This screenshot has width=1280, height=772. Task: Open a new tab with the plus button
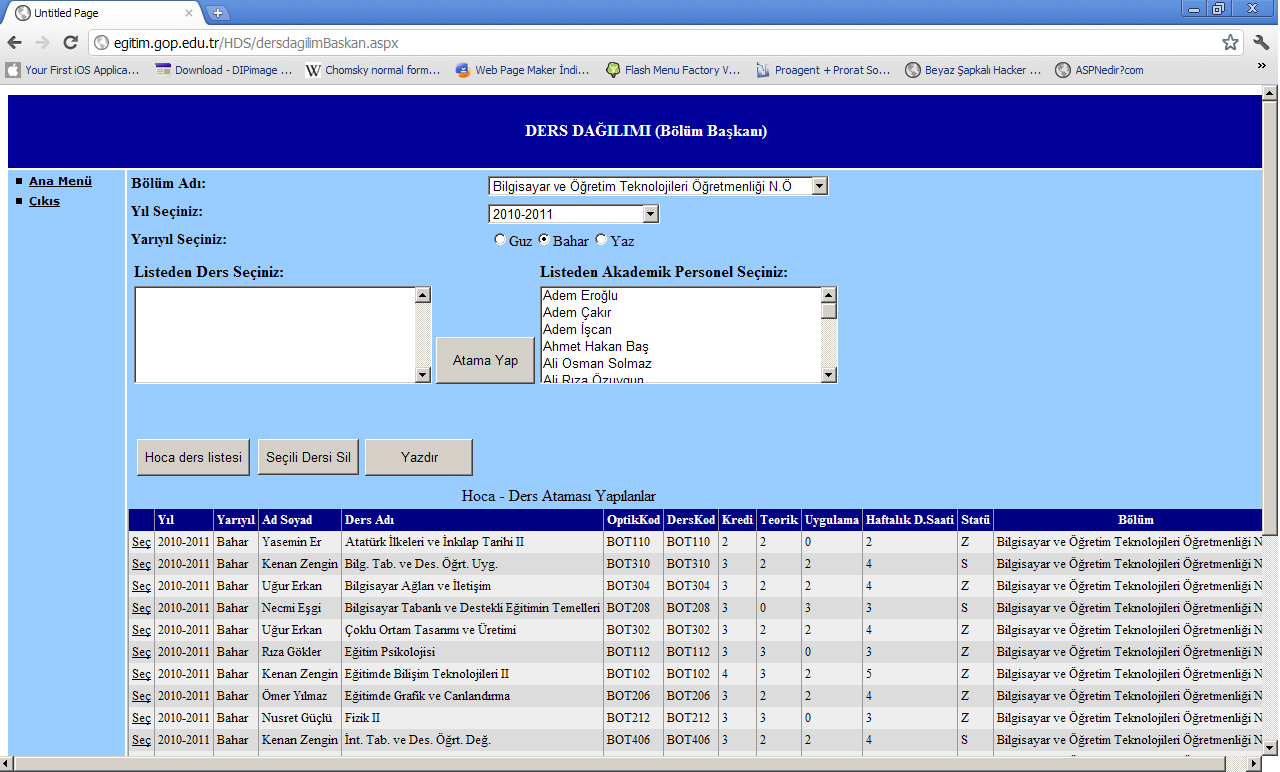pos(218,13)
